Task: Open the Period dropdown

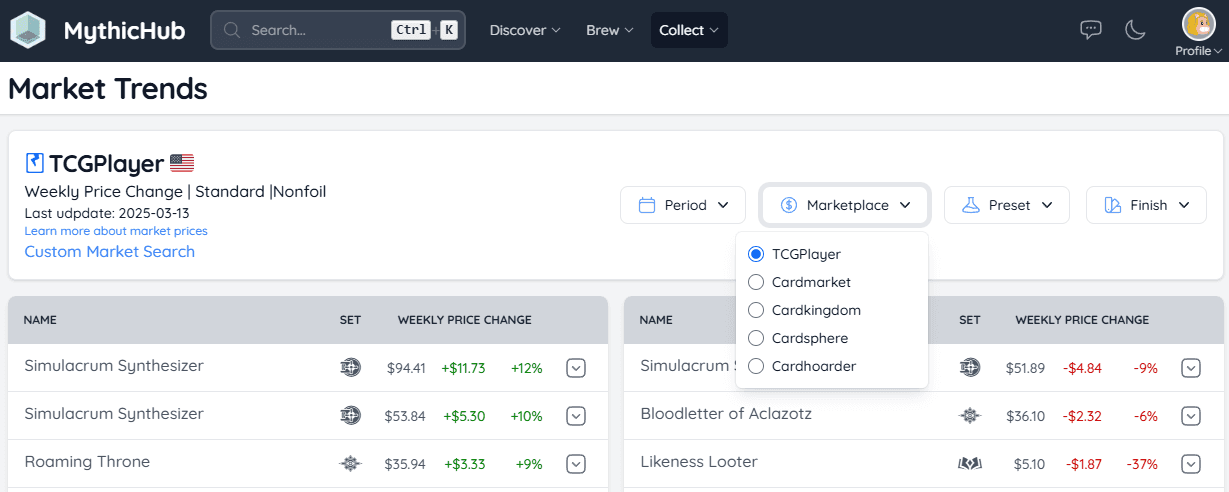Action: (683, 205)
